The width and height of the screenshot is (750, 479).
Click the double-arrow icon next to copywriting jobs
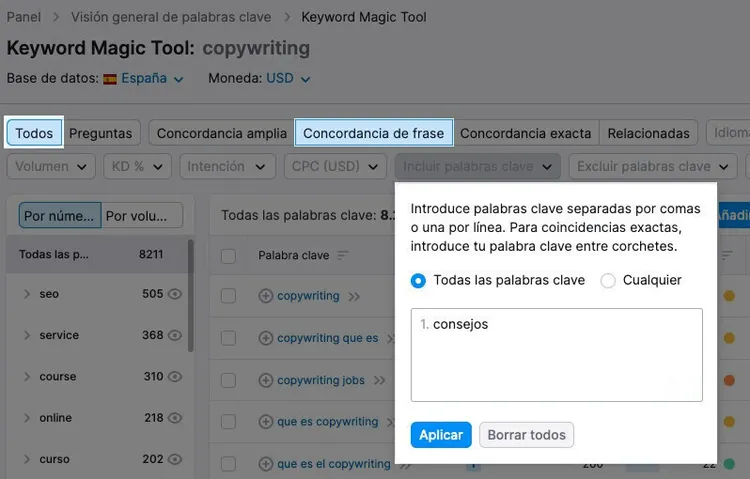click(x=379, y=380)
